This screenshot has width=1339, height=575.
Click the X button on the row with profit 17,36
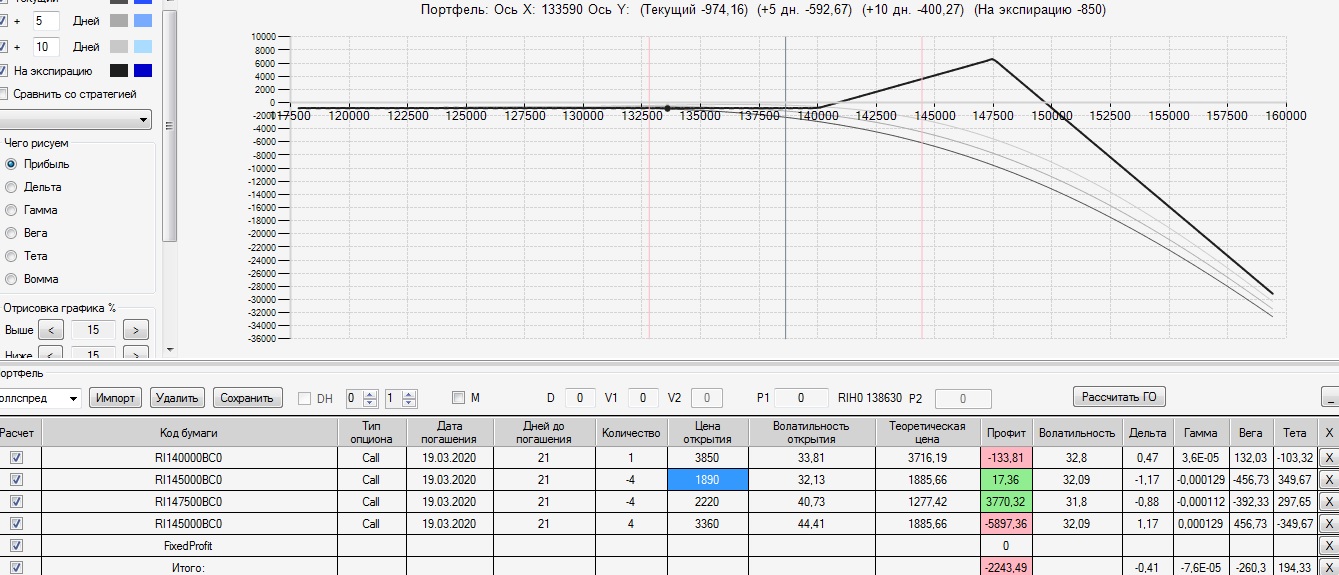pyautogui.click(x=1328, y=480)
